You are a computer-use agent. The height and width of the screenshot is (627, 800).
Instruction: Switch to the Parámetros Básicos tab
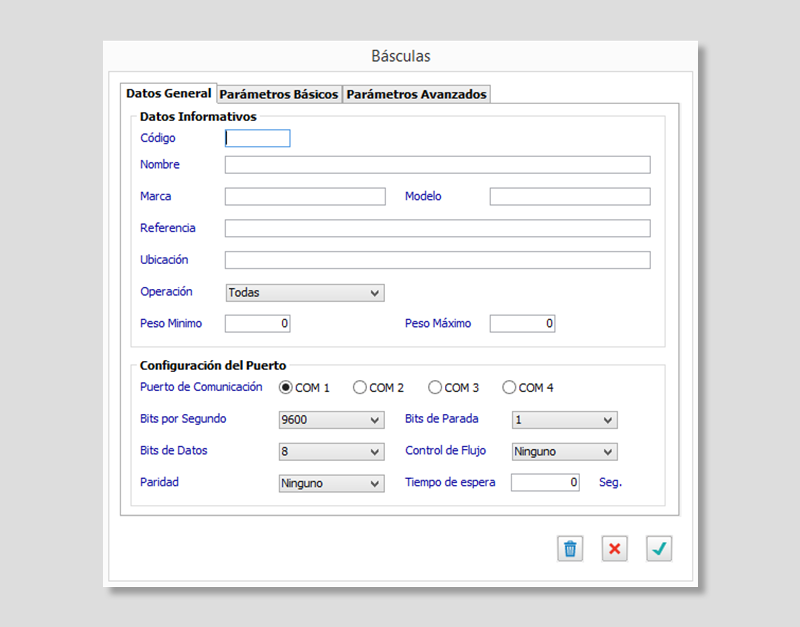click(279, 94)
